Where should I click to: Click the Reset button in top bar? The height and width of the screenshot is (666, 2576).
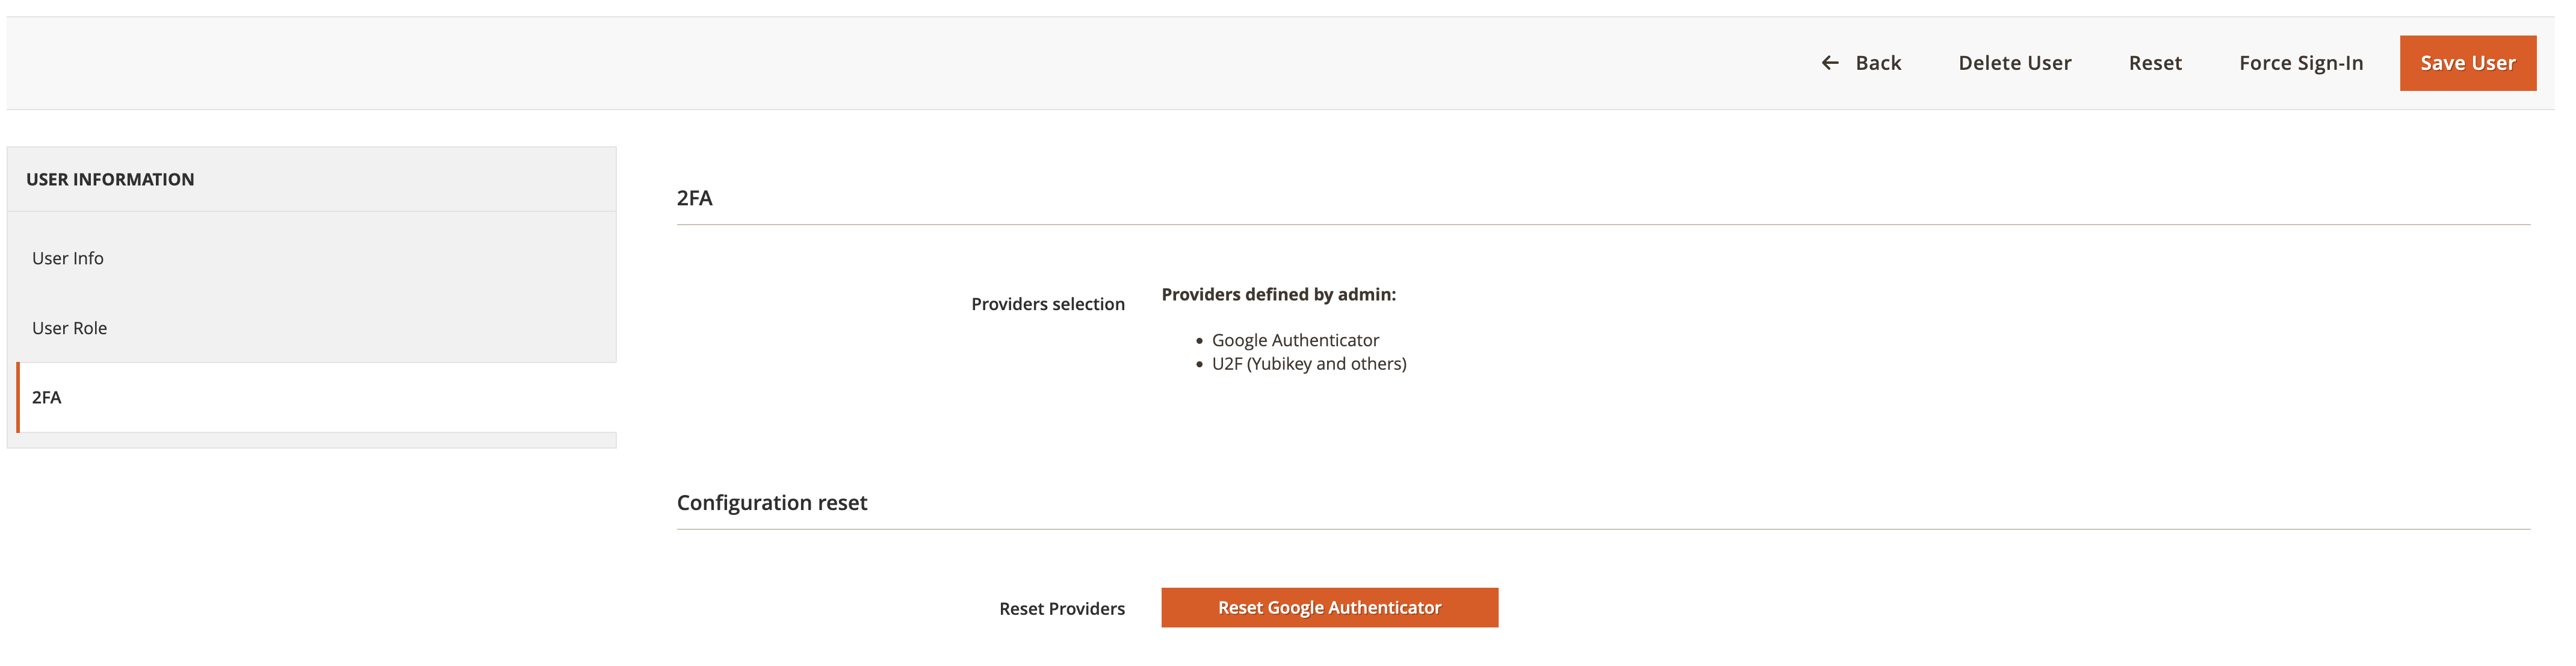tap(2154, 63)
